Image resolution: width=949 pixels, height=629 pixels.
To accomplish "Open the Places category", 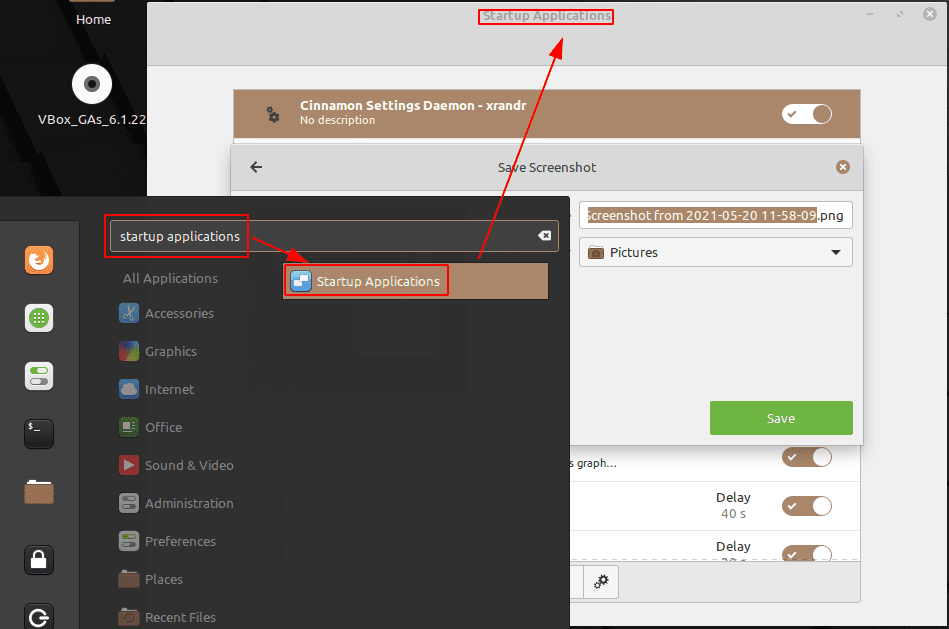I will 151,579.
